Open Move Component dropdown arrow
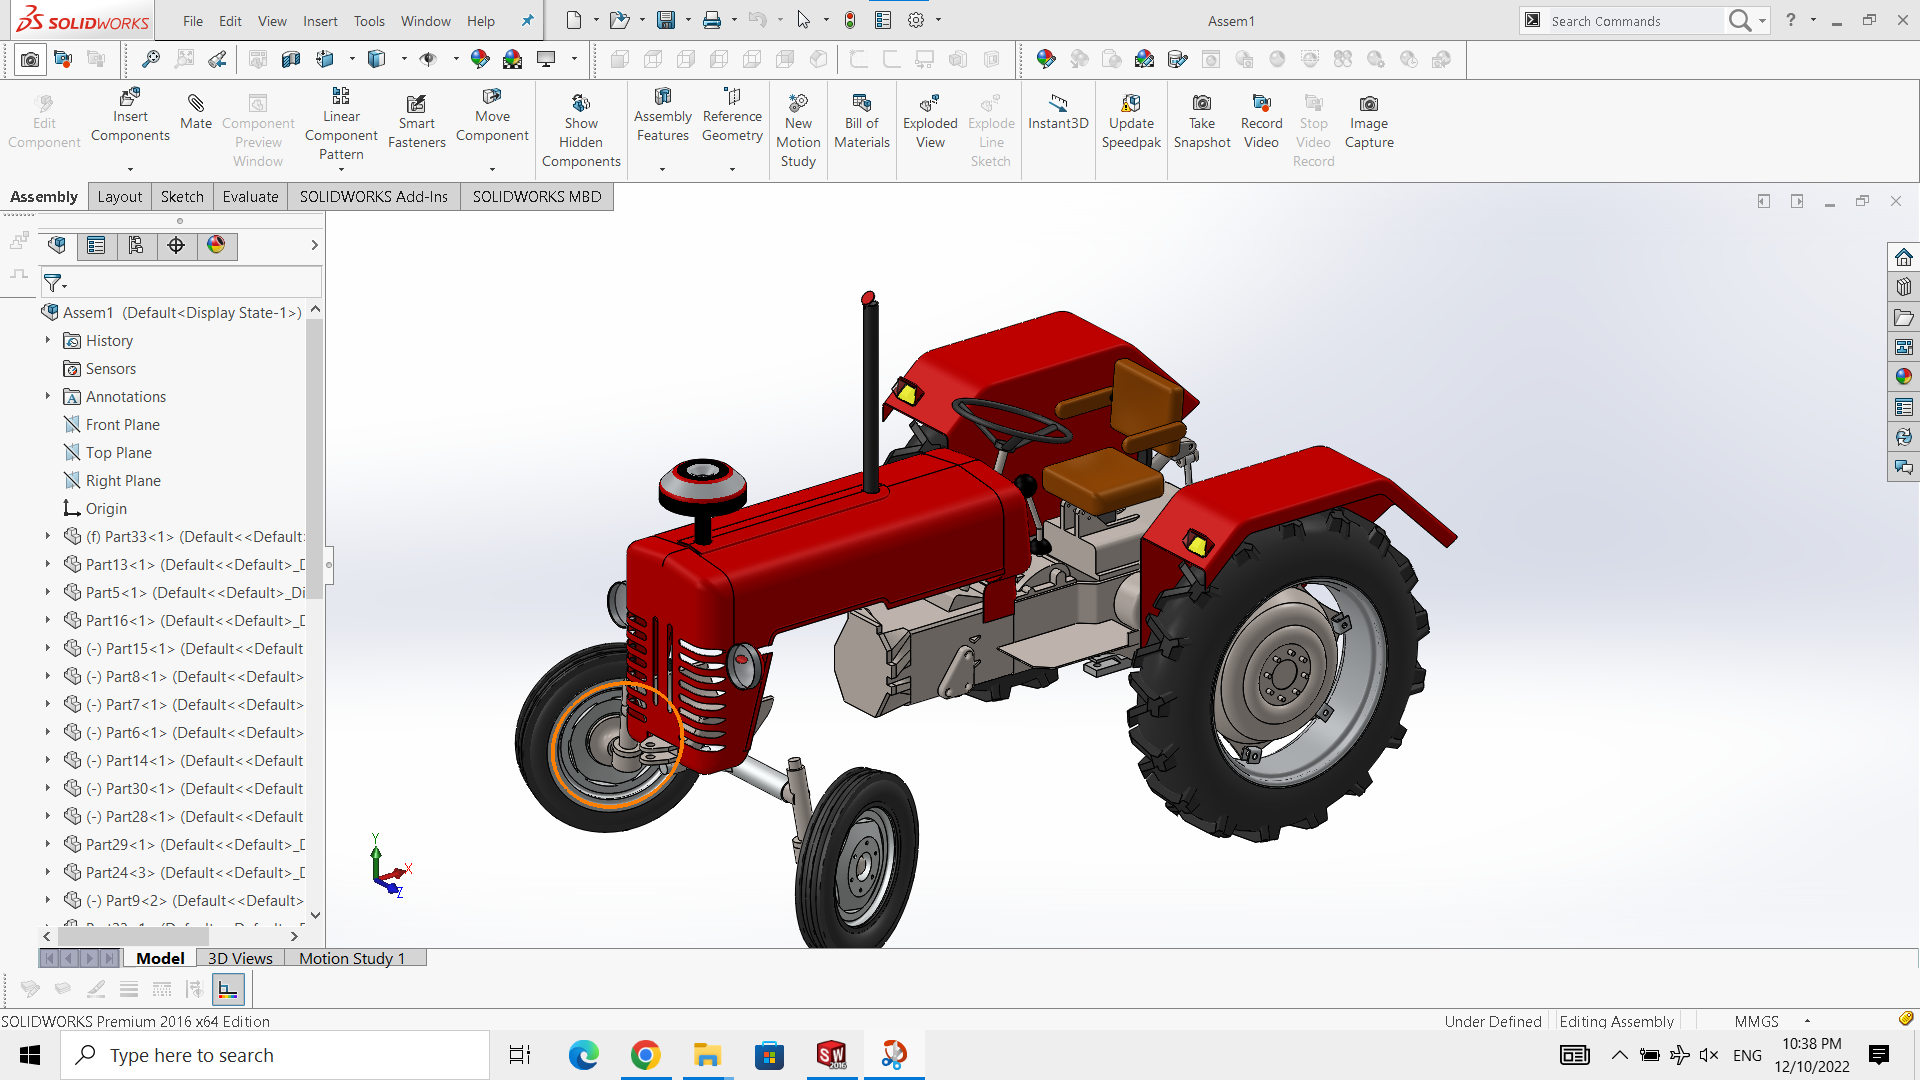Viewport: 1920px width, 1080px height. [x=492, y=169]
